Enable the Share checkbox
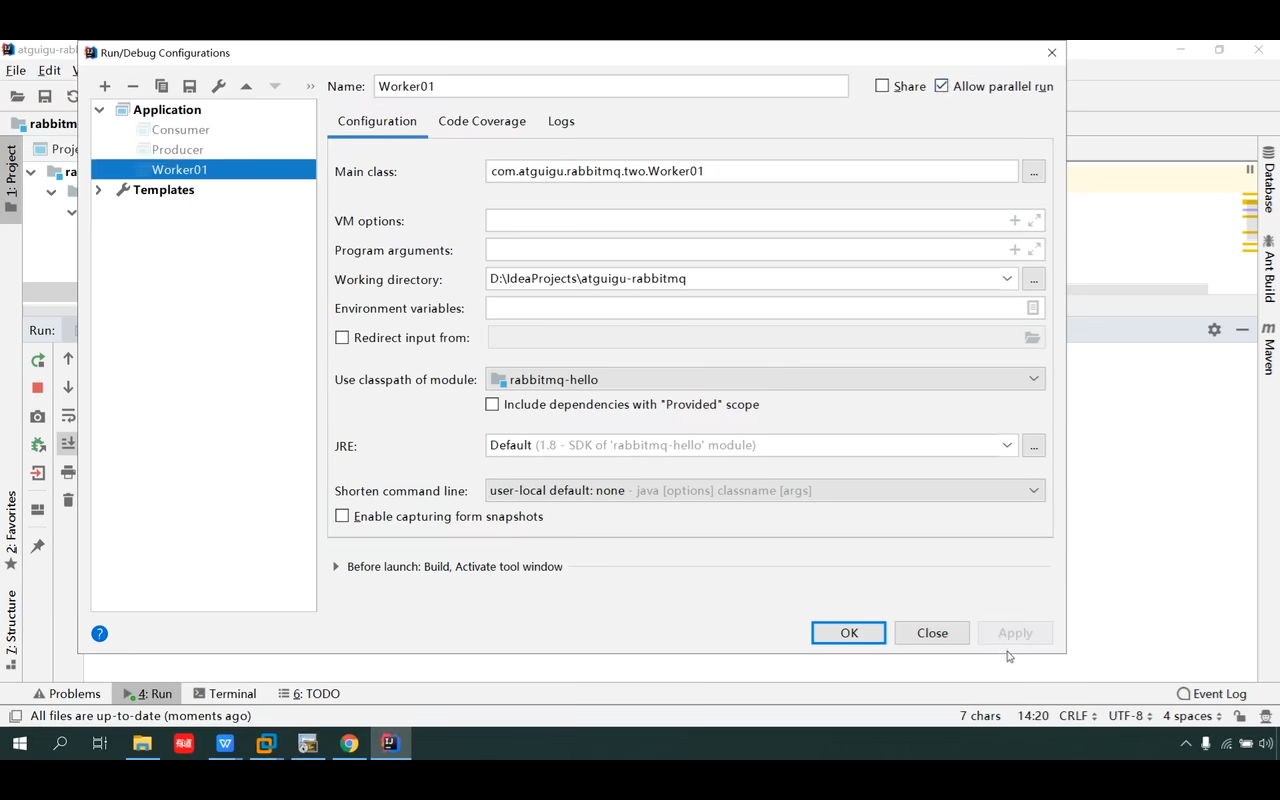Image resolution: width=1280 pixels, height=800 pixels. tap(882, 86)
